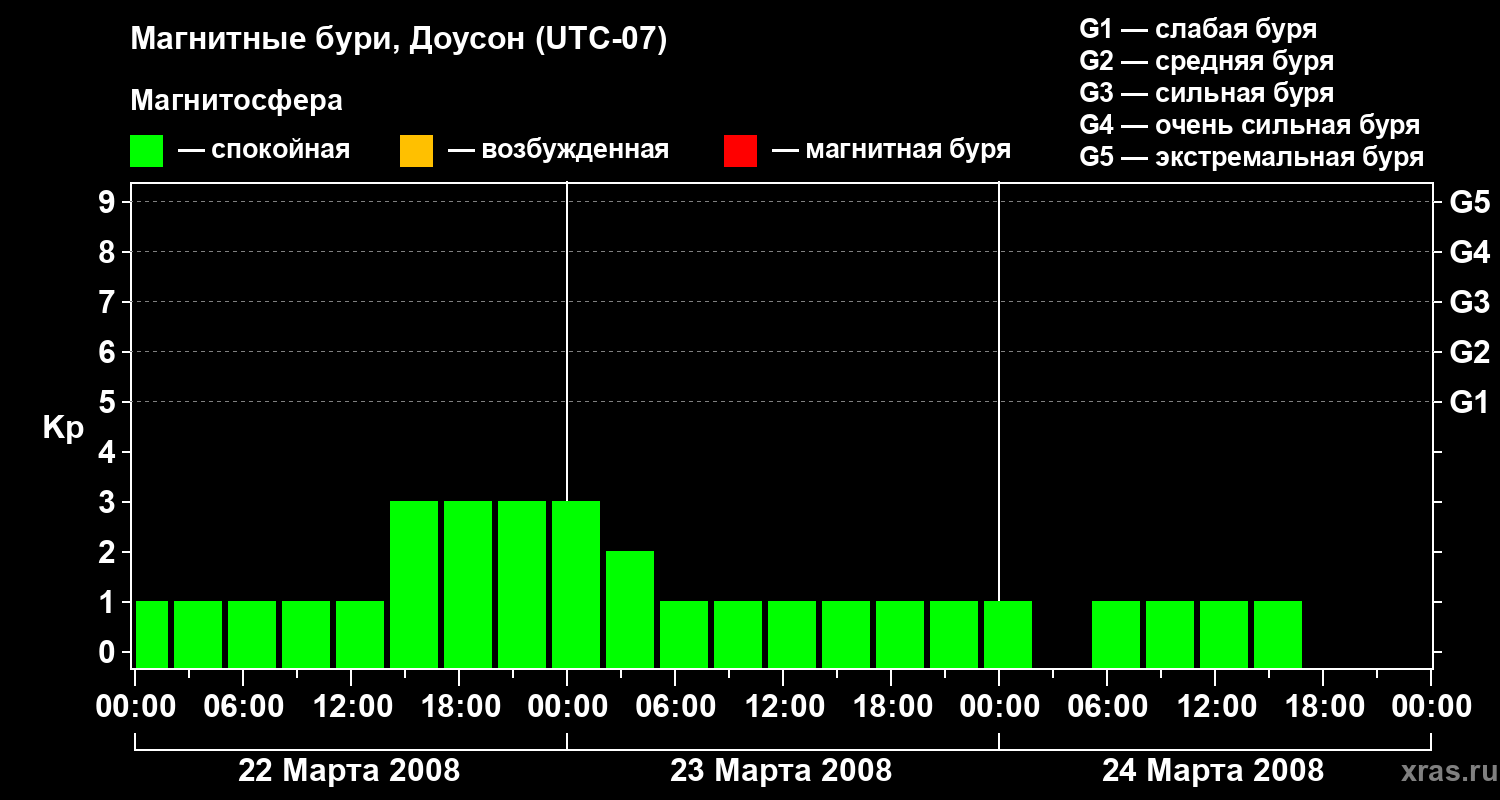Click the "— возбужденная" legend label
1500x800 pixels.
tap(558, 150)
